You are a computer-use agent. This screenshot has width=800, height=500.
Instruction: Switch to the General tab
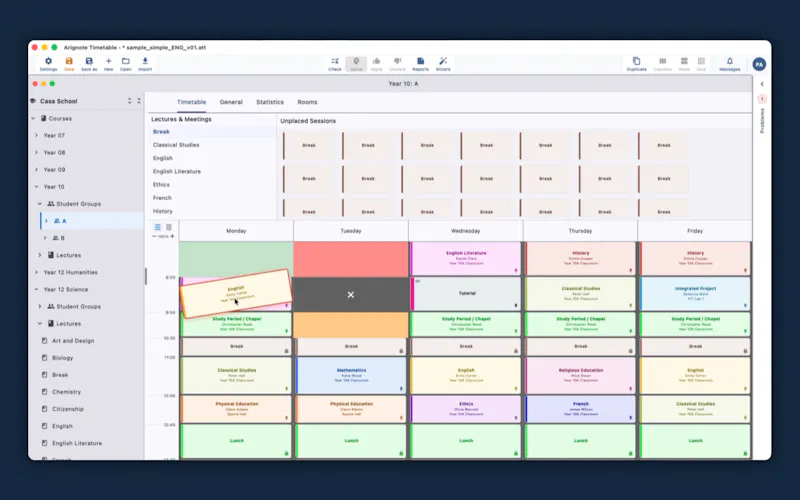(x=231, y=102)
